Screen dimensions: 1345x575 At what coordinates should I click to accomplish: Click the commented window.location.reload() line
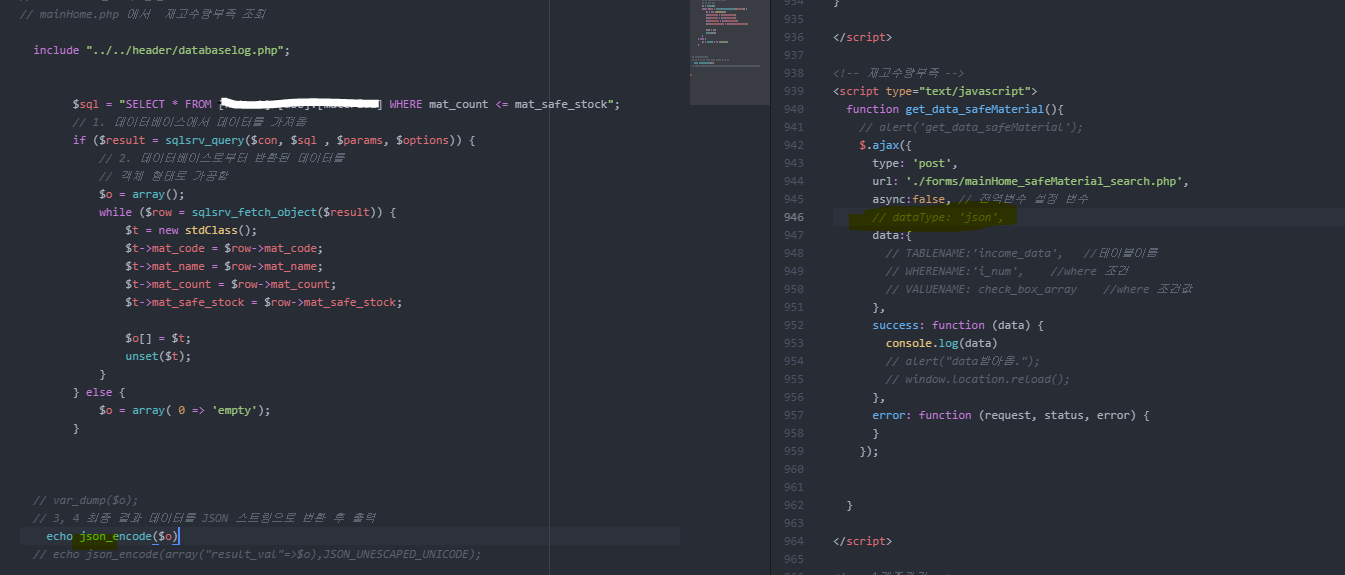click(978, 379)
